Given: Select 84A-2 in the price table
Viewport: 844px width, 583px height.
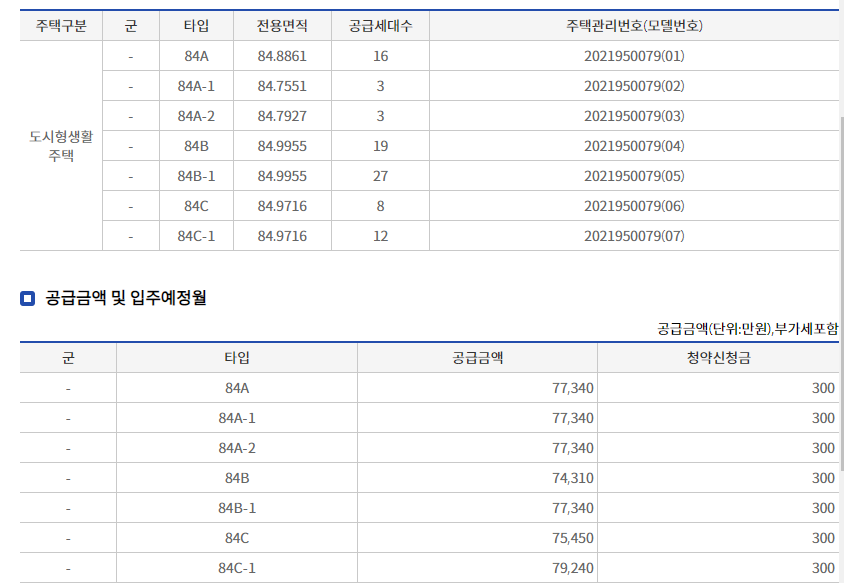Looking at the screenshot, I should pos(237,448).
